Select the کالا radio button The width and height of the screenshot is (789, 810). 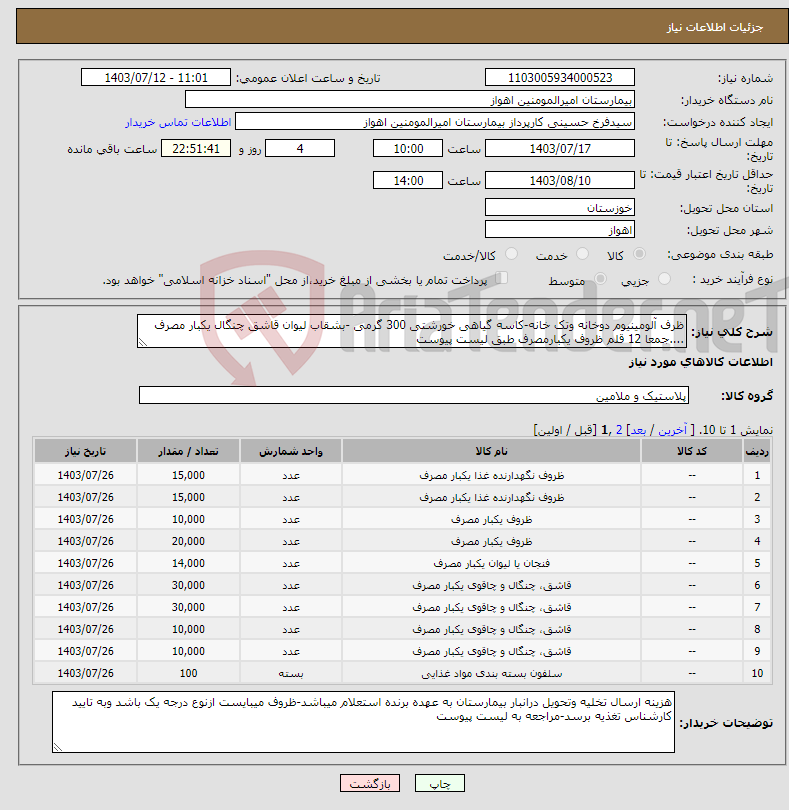pos(639,254)
